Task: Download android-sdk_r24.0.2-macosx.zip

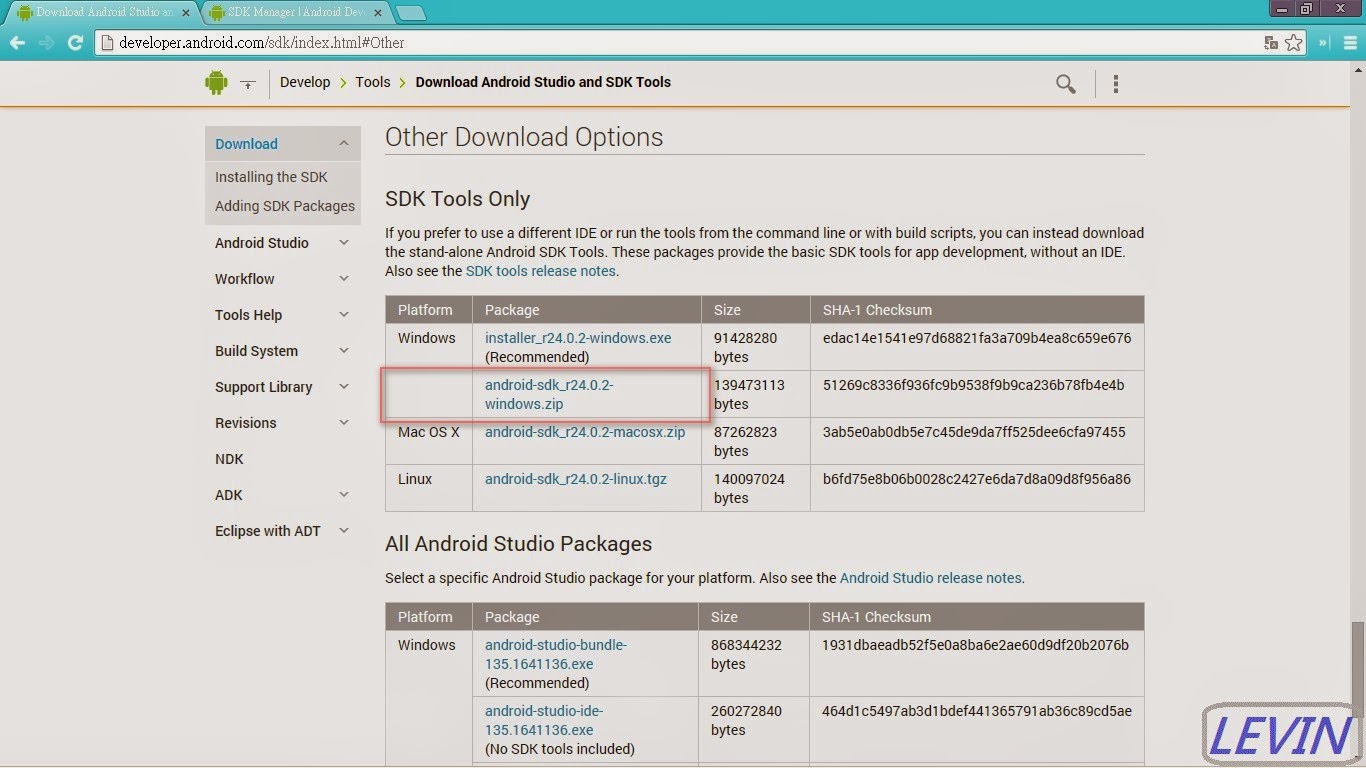Action: tap(585, 432)
